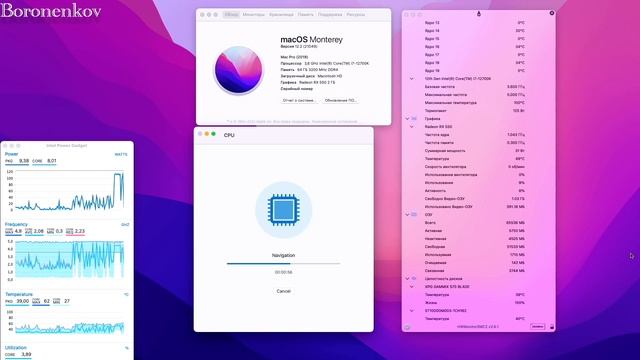Click the WATTS unit label

pos(121,154)
